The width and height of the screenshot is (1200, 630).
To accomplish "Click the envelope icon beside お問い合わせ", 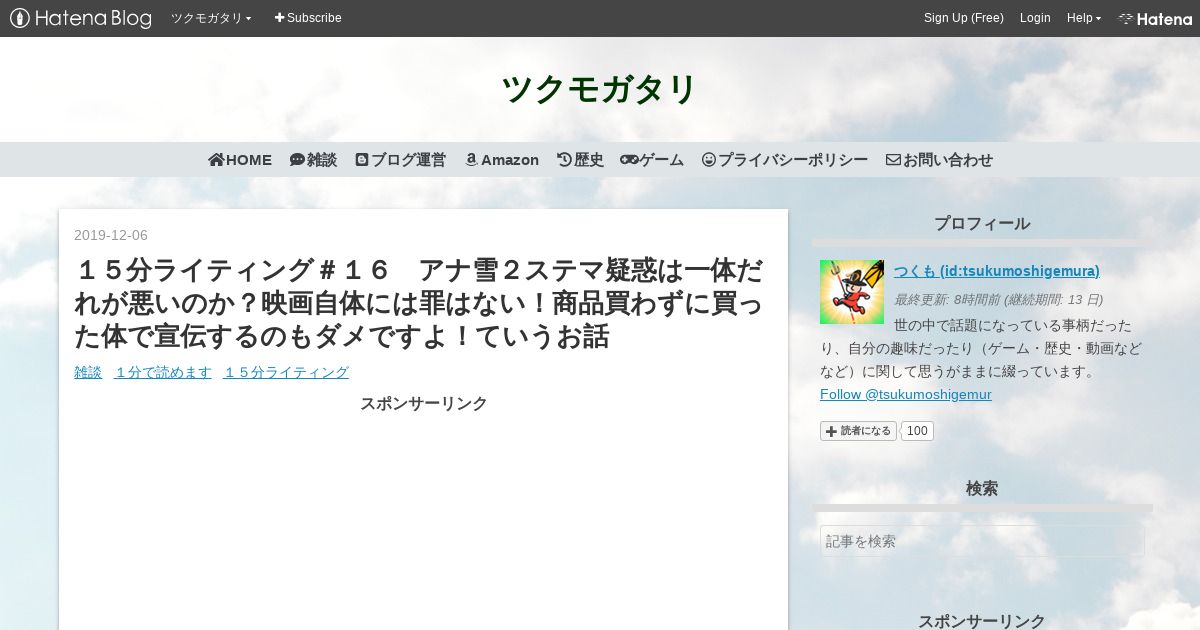I will pyautogui.click(x=893, y=160).
